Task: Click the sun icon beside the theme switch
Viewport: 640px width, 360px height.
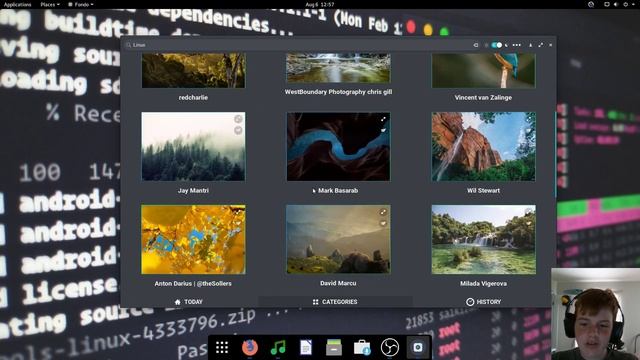Action: click(x=486, y=45)
